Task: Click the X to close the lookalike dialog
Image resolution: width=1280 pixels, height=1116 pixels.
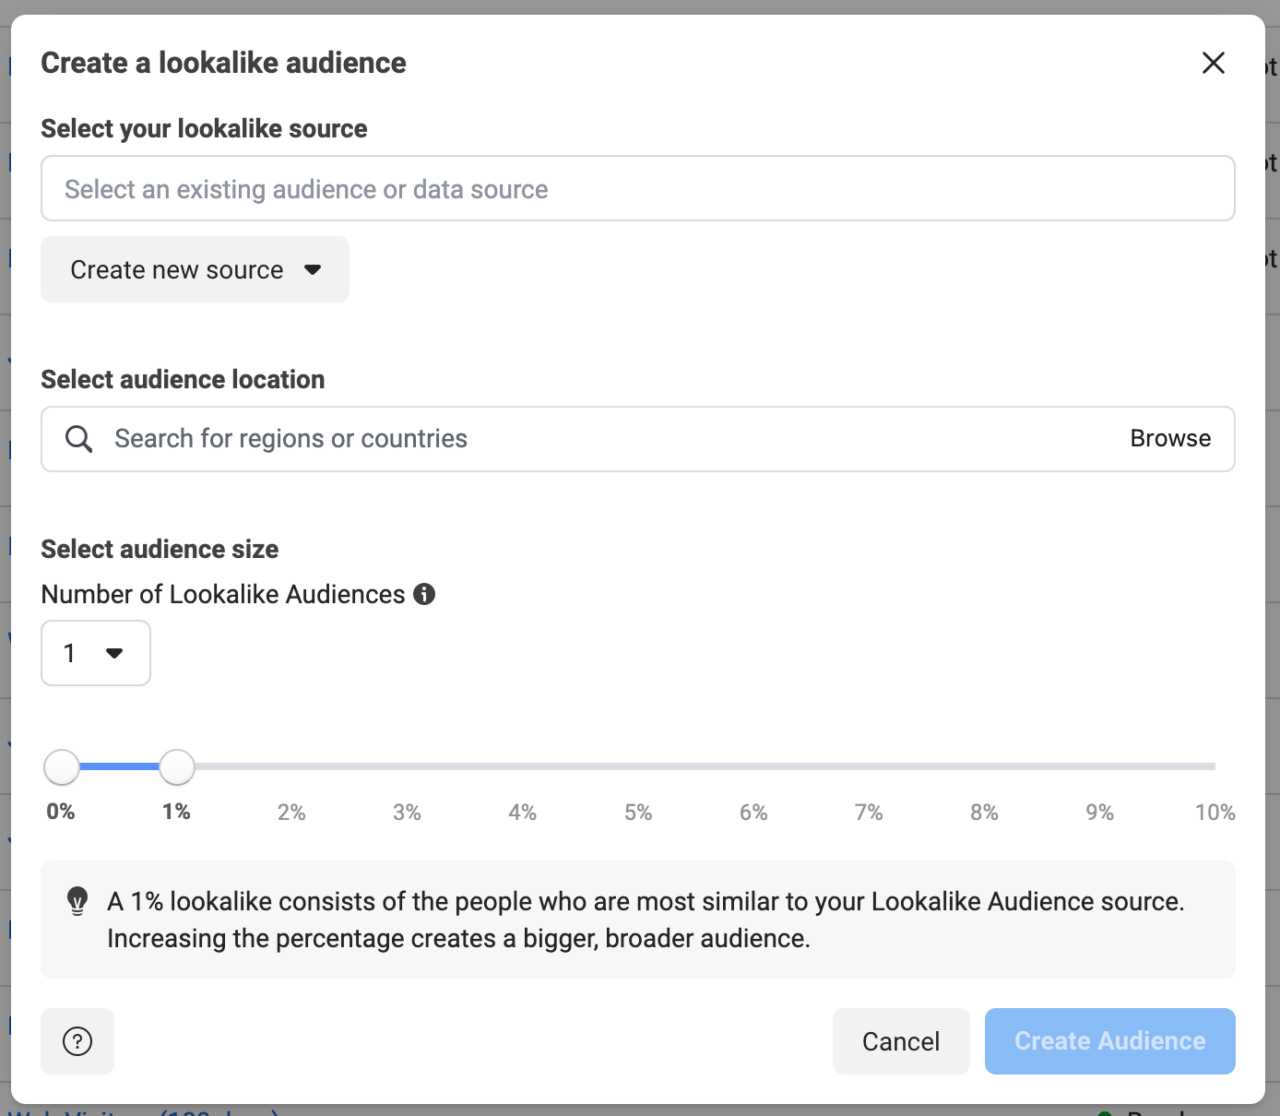Action: point(1213,62)
